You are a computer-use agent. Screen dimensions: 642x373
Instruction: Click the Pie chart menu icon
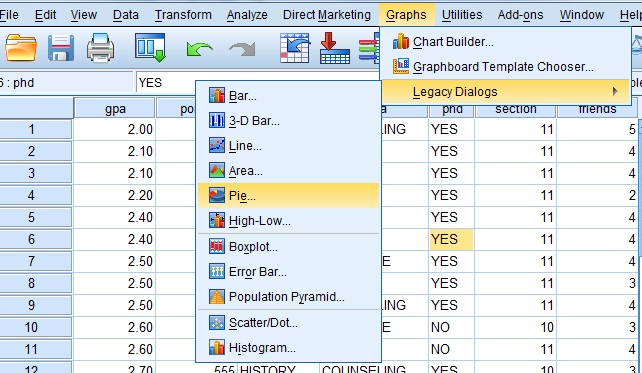217,195
